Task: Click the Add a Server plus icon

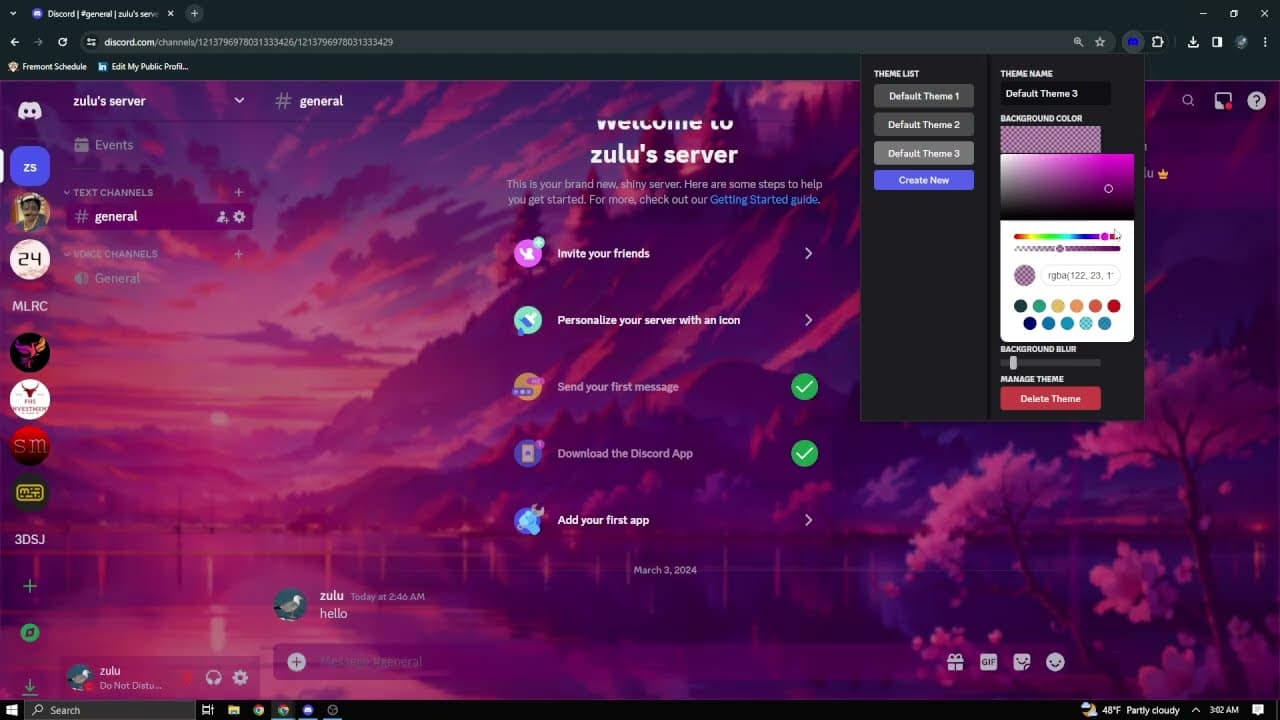Action: [x=30, y=586]
